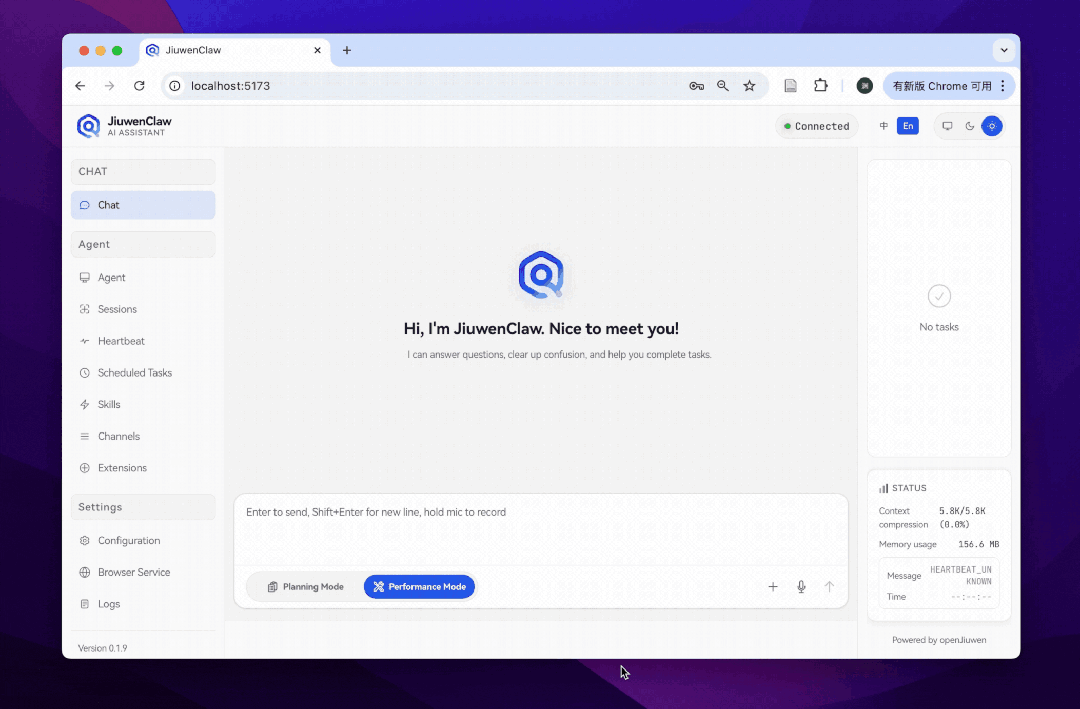The height and width of the screenshot is (709, 1080).
Task: Open Scheduled Tasks page
Action: (x=143, y=372)
